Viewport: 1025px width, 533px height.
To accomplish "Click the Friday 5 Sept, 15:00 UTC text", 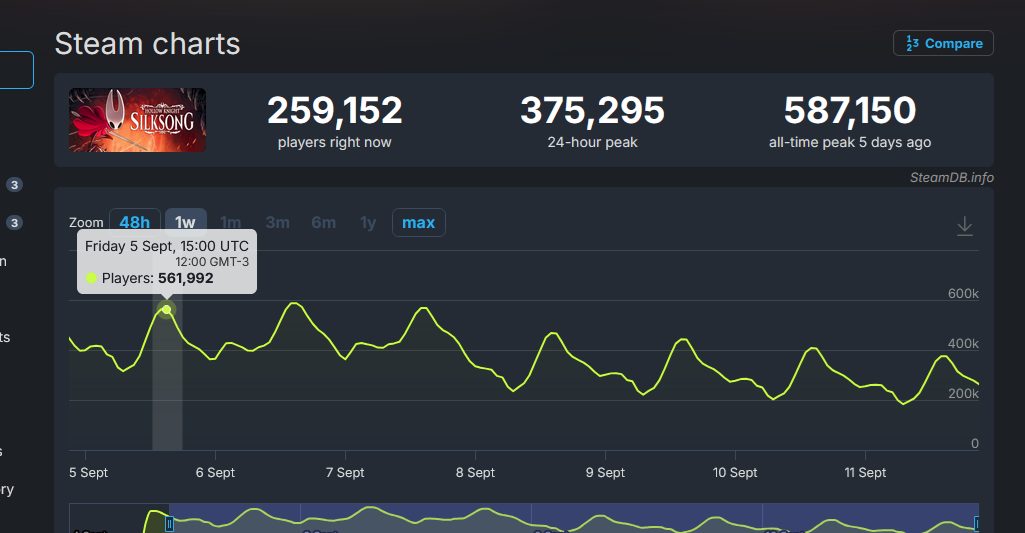I will pyautogui.click(x=167, y=246).
